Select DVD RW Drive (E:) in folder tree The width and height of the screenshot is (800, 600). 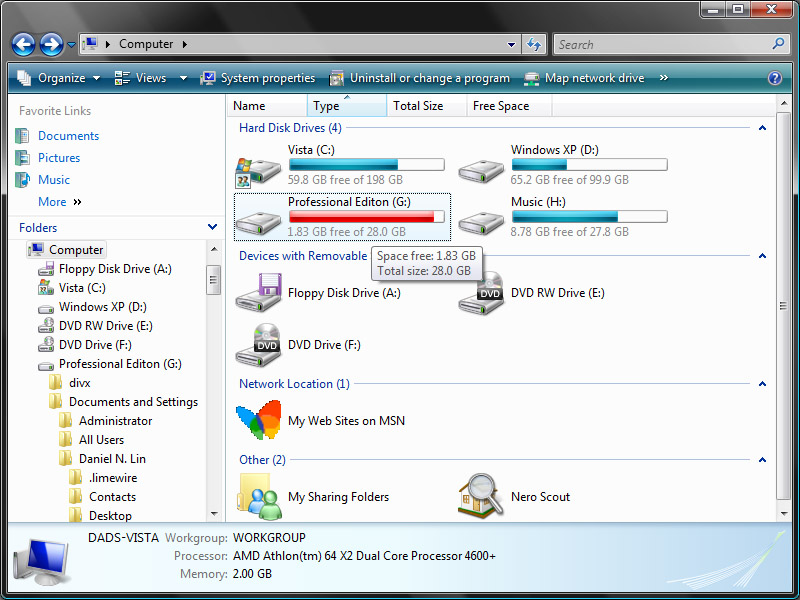click(106, 326)
